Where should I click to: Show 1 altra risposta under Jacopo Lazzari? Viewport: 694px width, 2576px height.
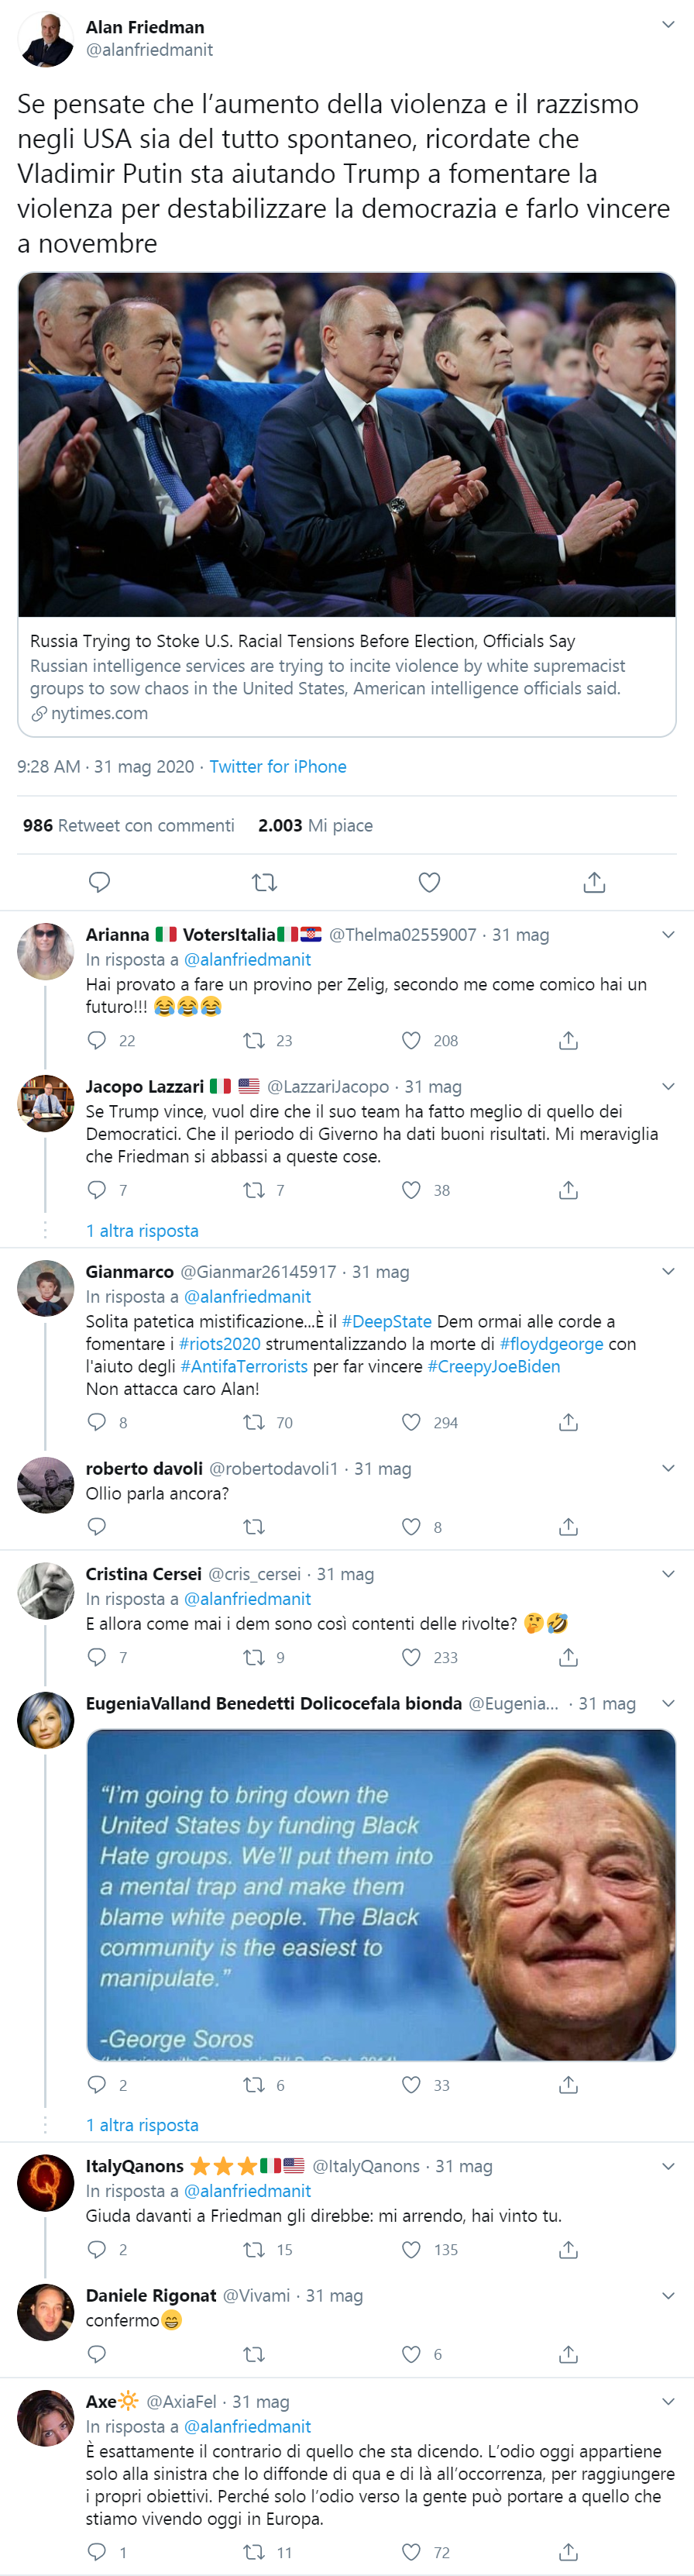pyautogui.click(x=142, y=1231)
